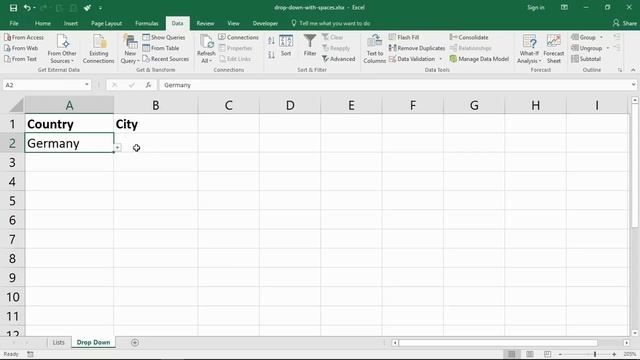Image resolution: width=640 pixels, height=360 pixels.
Task: Click Consolidate in Data Tools
Action: (x=469, y=37)
